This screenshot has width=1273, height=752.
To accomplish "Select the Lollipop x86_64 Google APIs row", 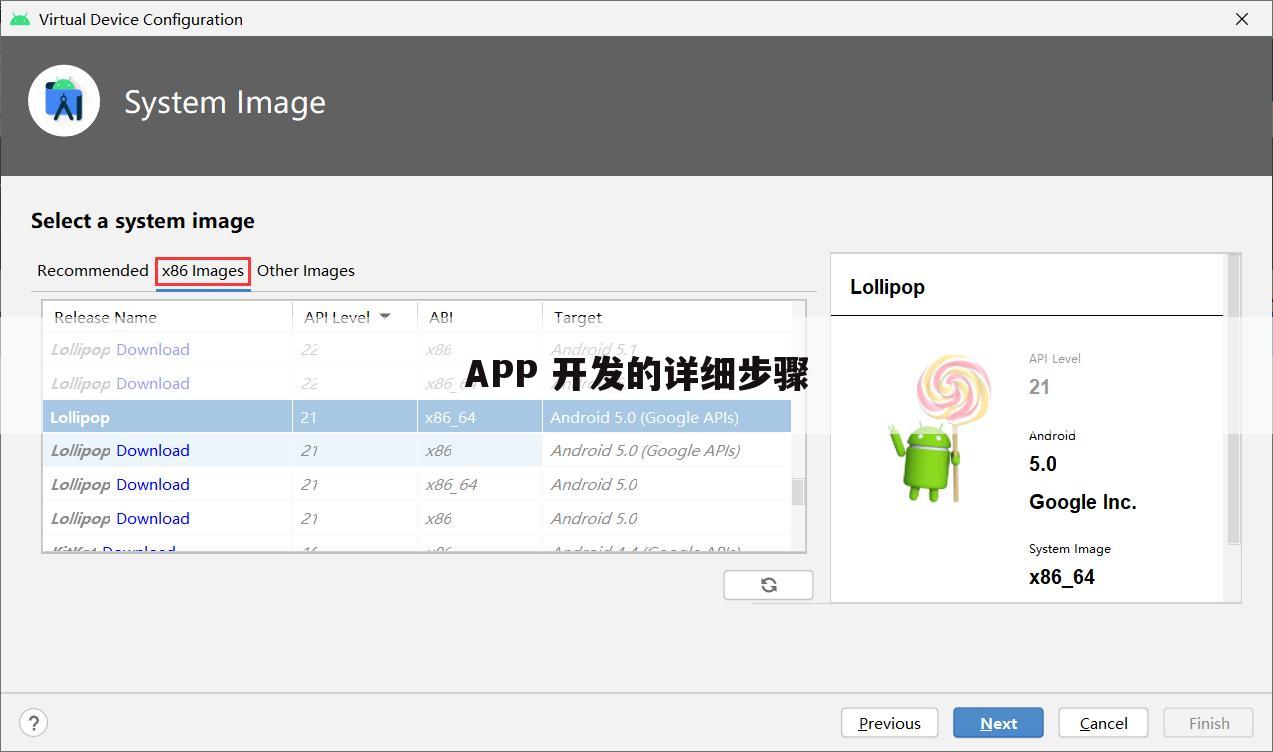I will click(417, 417).
